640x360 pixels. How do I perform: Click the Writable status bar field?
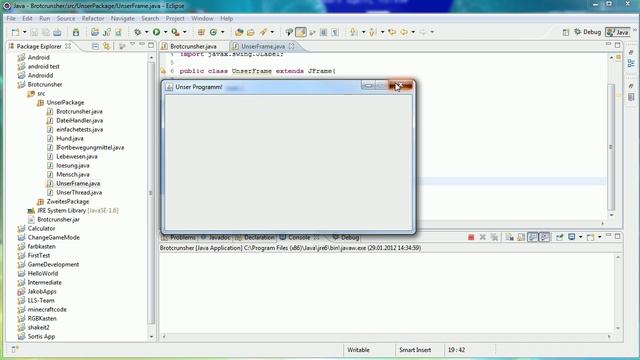click(358, 350)
